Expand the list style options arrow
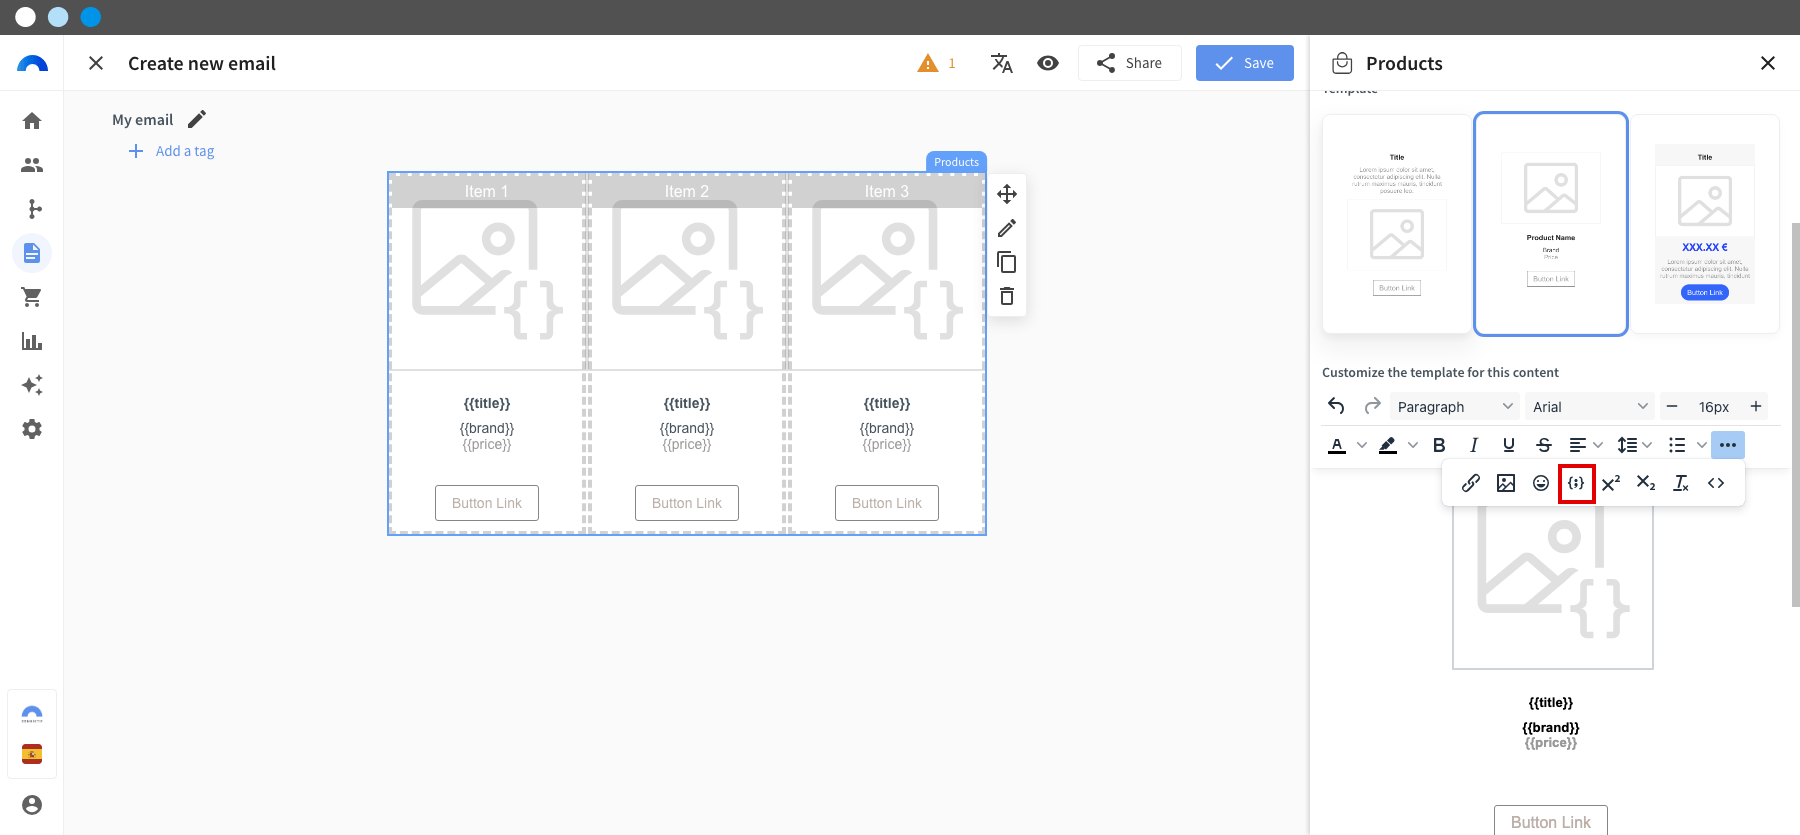1800x835 pixels. click(1702, 445)
